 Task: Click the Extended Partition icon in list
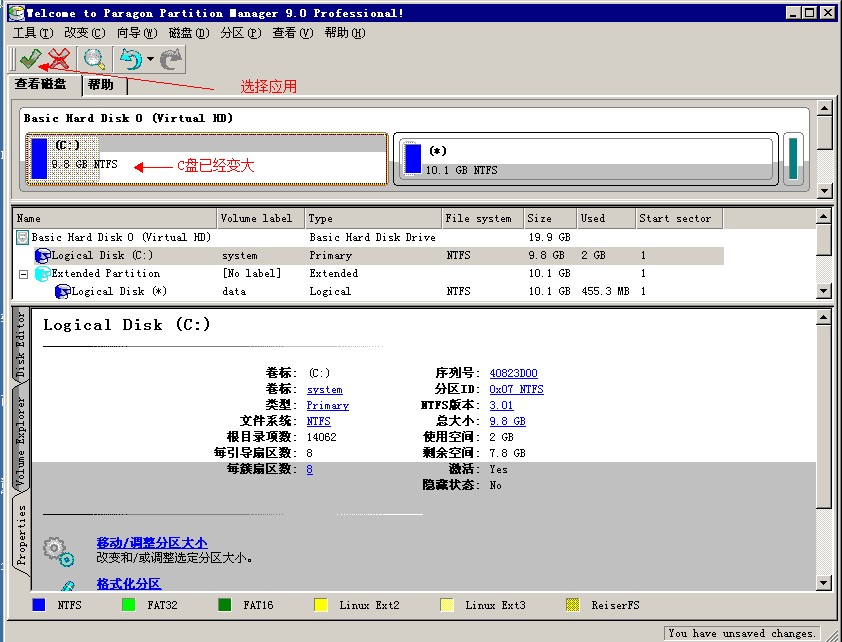(42, 274)
